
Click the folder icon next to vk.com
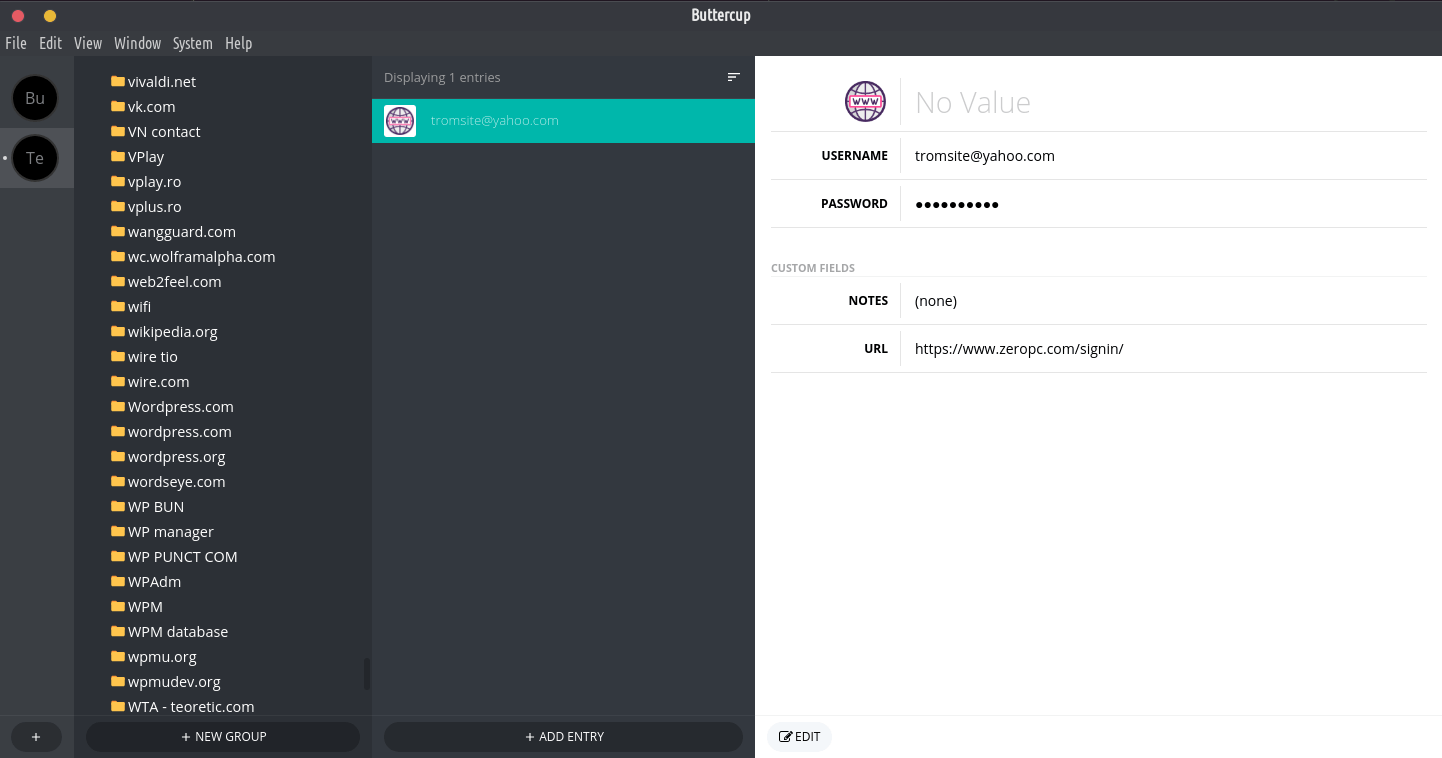(118, 106)
